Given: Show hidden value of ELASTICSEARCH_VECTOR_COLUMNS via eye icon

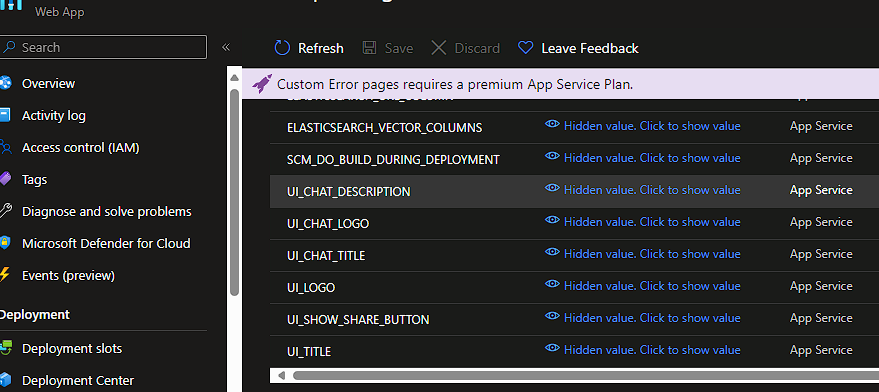Looking at the screenshot, I should tap(552, 125).
